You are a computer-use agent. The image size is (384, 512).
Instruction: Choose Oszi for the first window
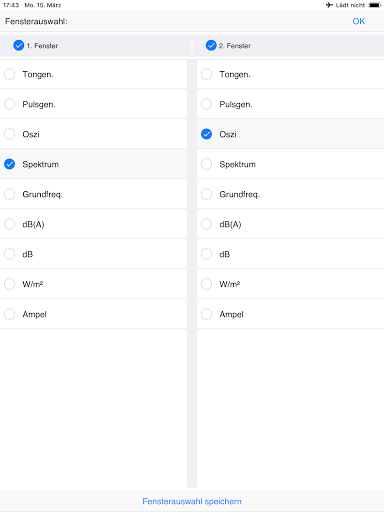coord(93,134)
